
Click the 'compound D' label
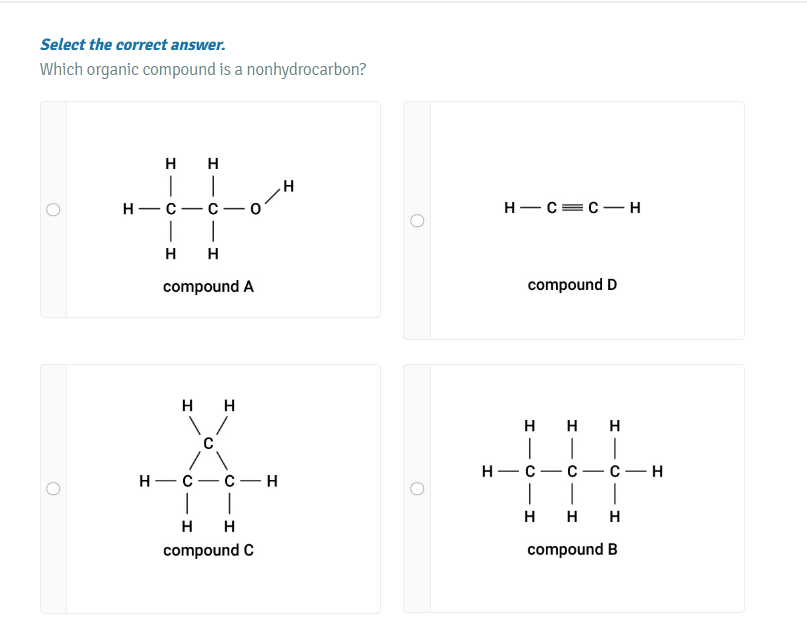(x=572, y=285)
